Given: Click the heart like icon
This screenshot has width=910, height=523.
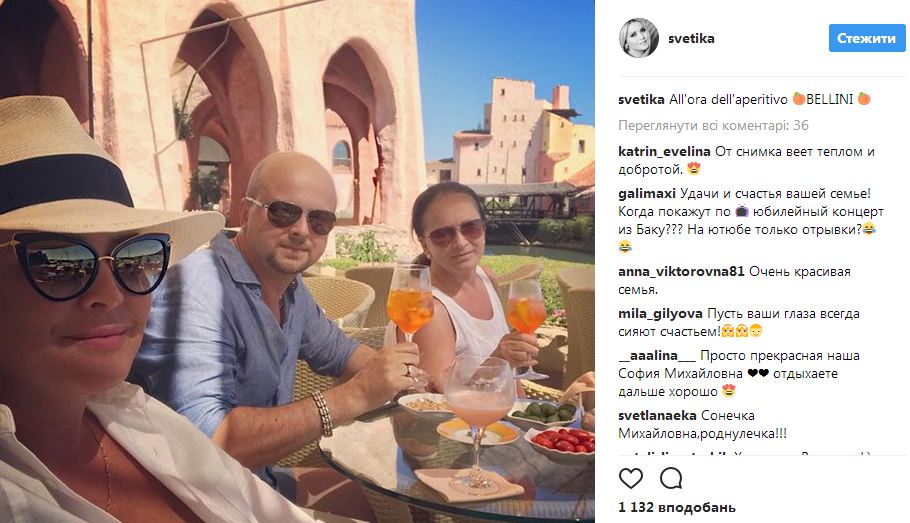Looking at the screenshot, I should pos(630,478).
